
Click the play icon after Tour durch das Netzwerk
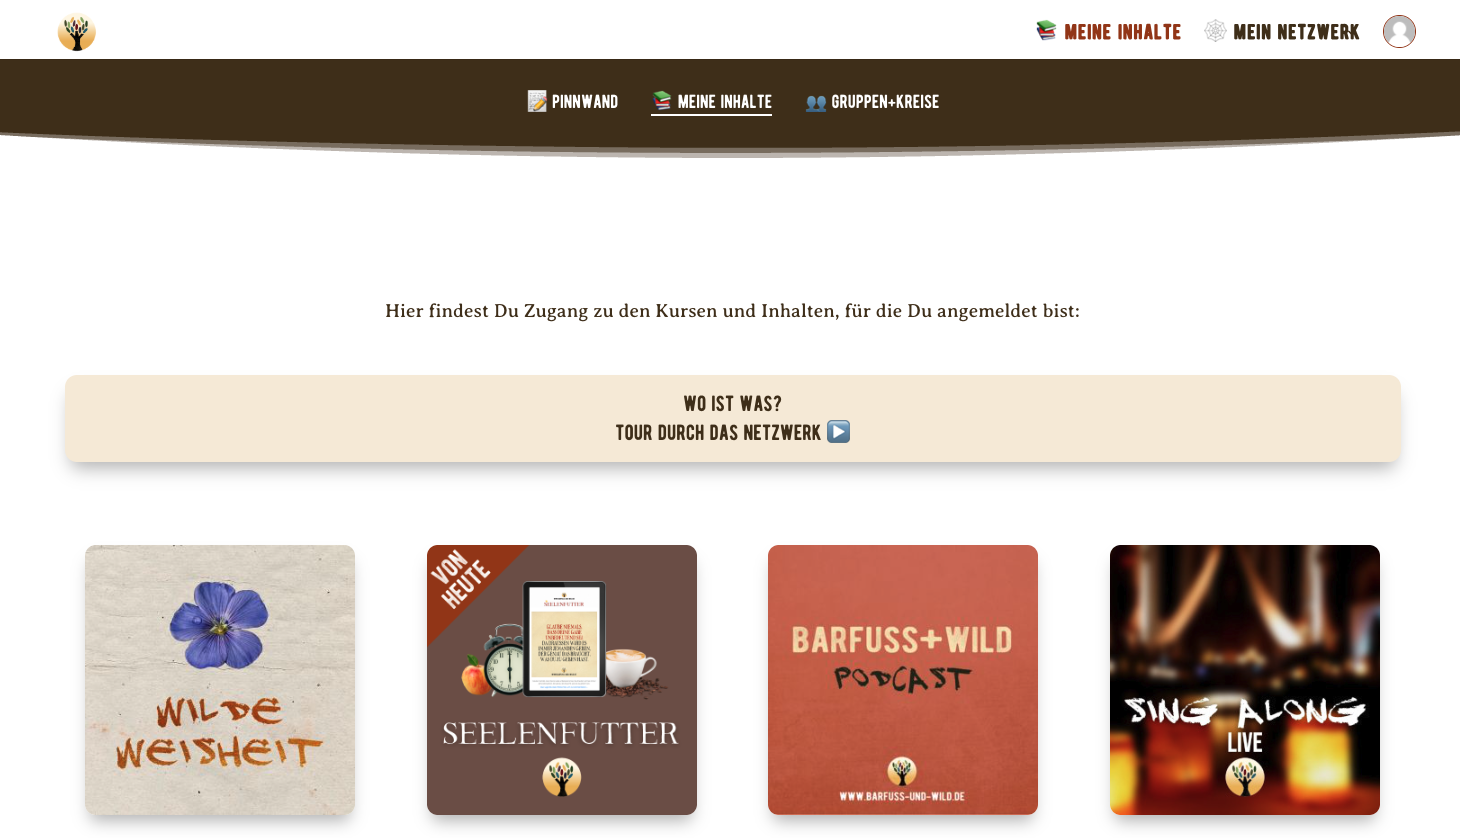pyautogui.click(x=838, y=432)
